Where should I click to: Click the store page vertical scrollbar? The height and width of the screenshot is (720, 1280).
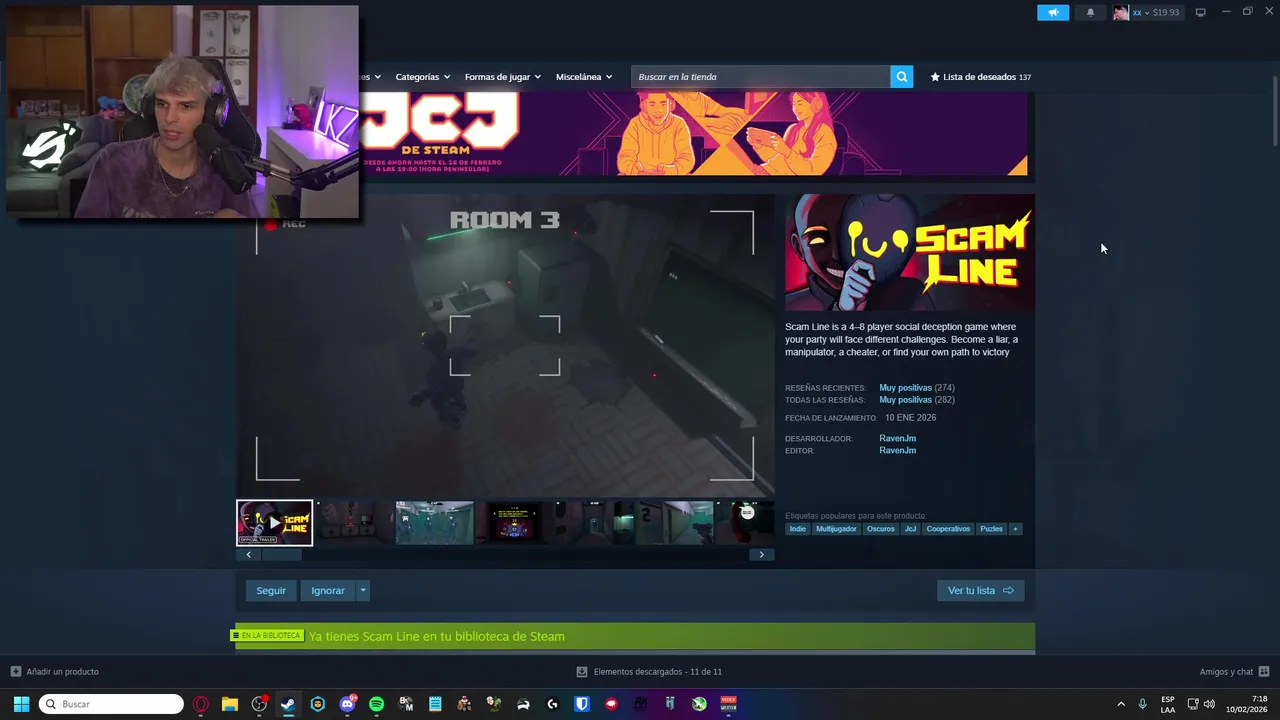coord(1274,110)
